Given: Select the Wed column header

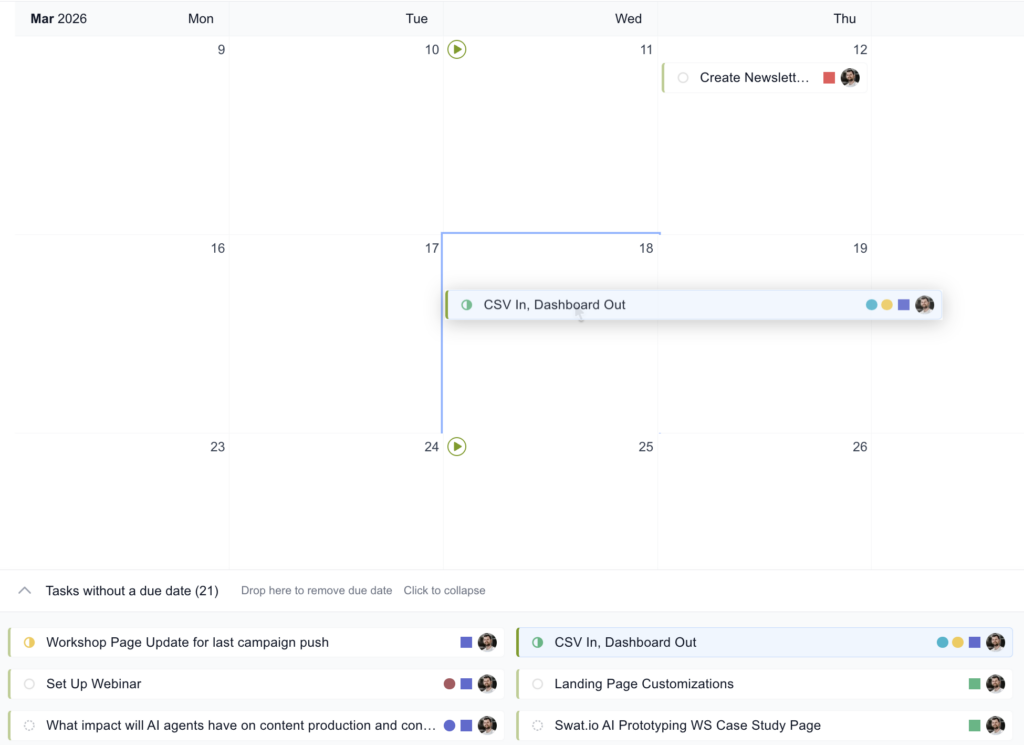Looking at the screenshot, I should pos(628,19).
